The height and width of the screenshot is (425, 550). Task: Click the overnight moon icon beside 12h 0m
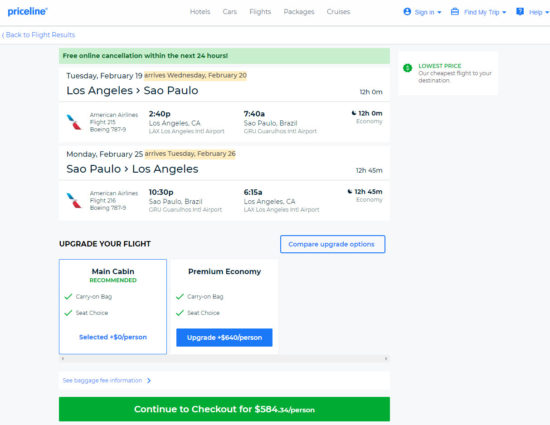coord(354,113)
